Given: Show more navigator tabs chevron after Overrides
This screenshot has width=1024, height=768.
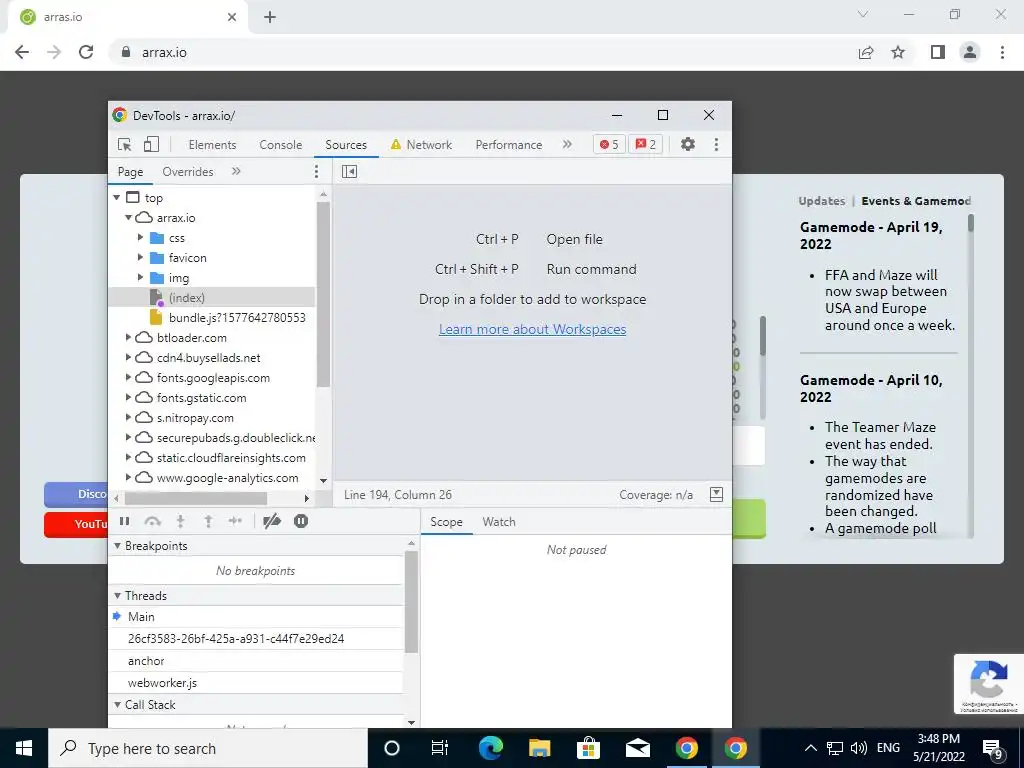Looking at the screenshot, I should pos(236,171).
